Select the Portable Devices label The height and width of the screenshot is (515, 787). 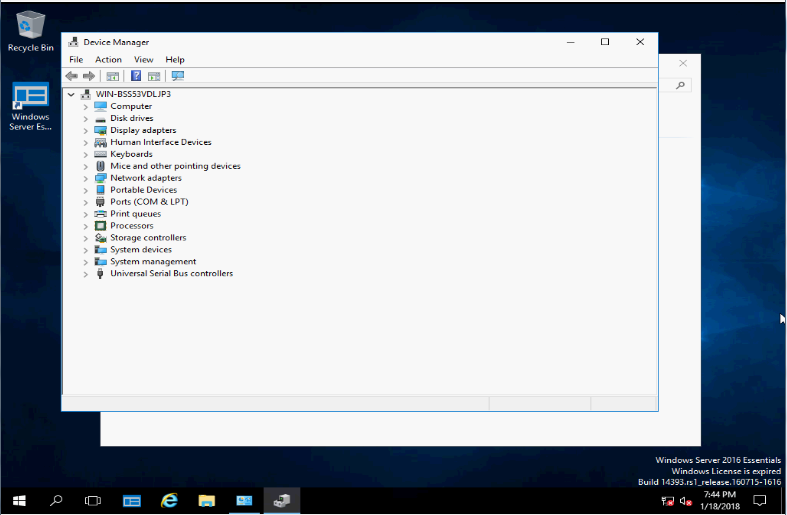[144, 190]
